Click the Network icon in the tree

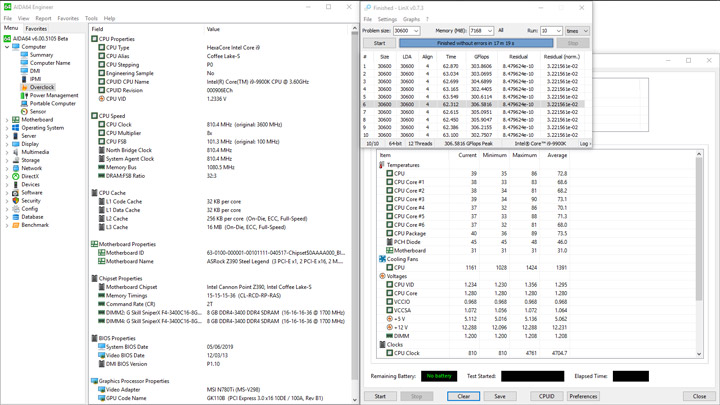pyautogui.click(x=16, y=168)
